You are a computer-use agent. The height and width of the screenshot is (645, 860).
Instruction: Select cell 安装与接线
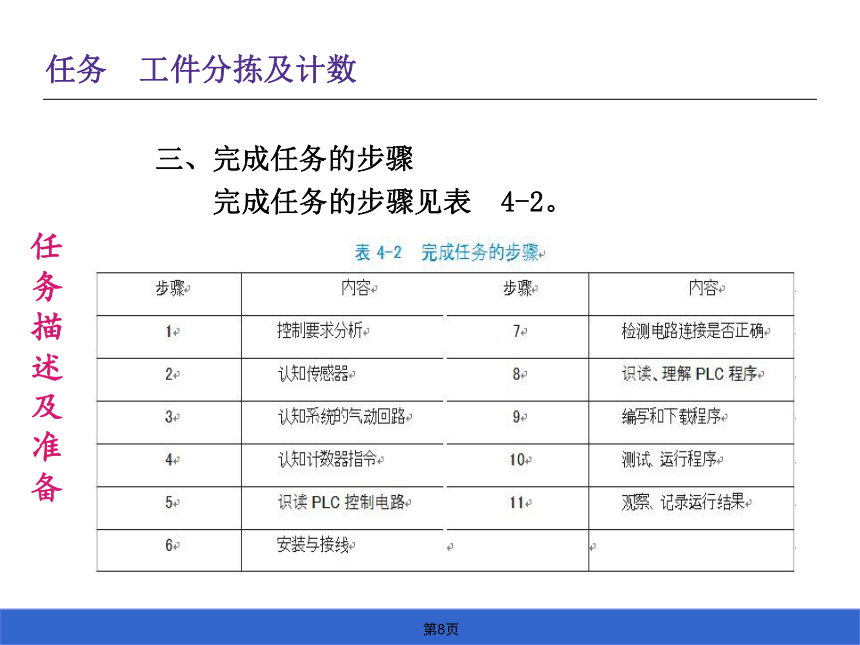(344, 550)
